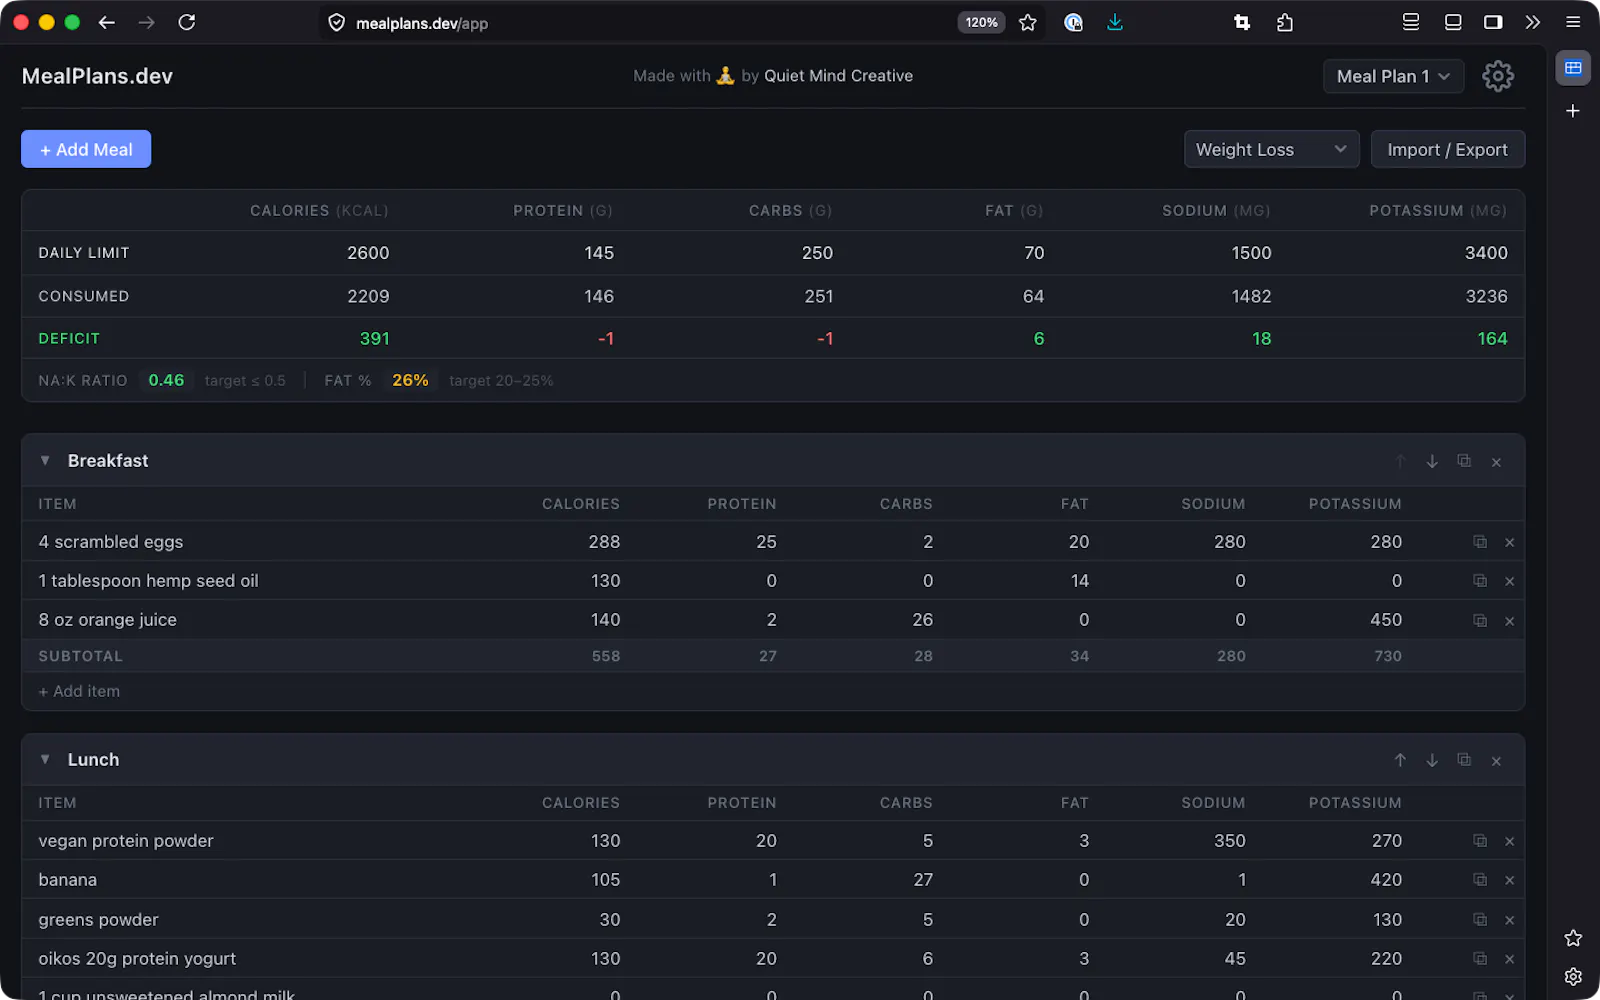Move Breakfast meal down
This screenshot has width=1600, height=1000.
pyautogui.click(x=1432, y=461)
